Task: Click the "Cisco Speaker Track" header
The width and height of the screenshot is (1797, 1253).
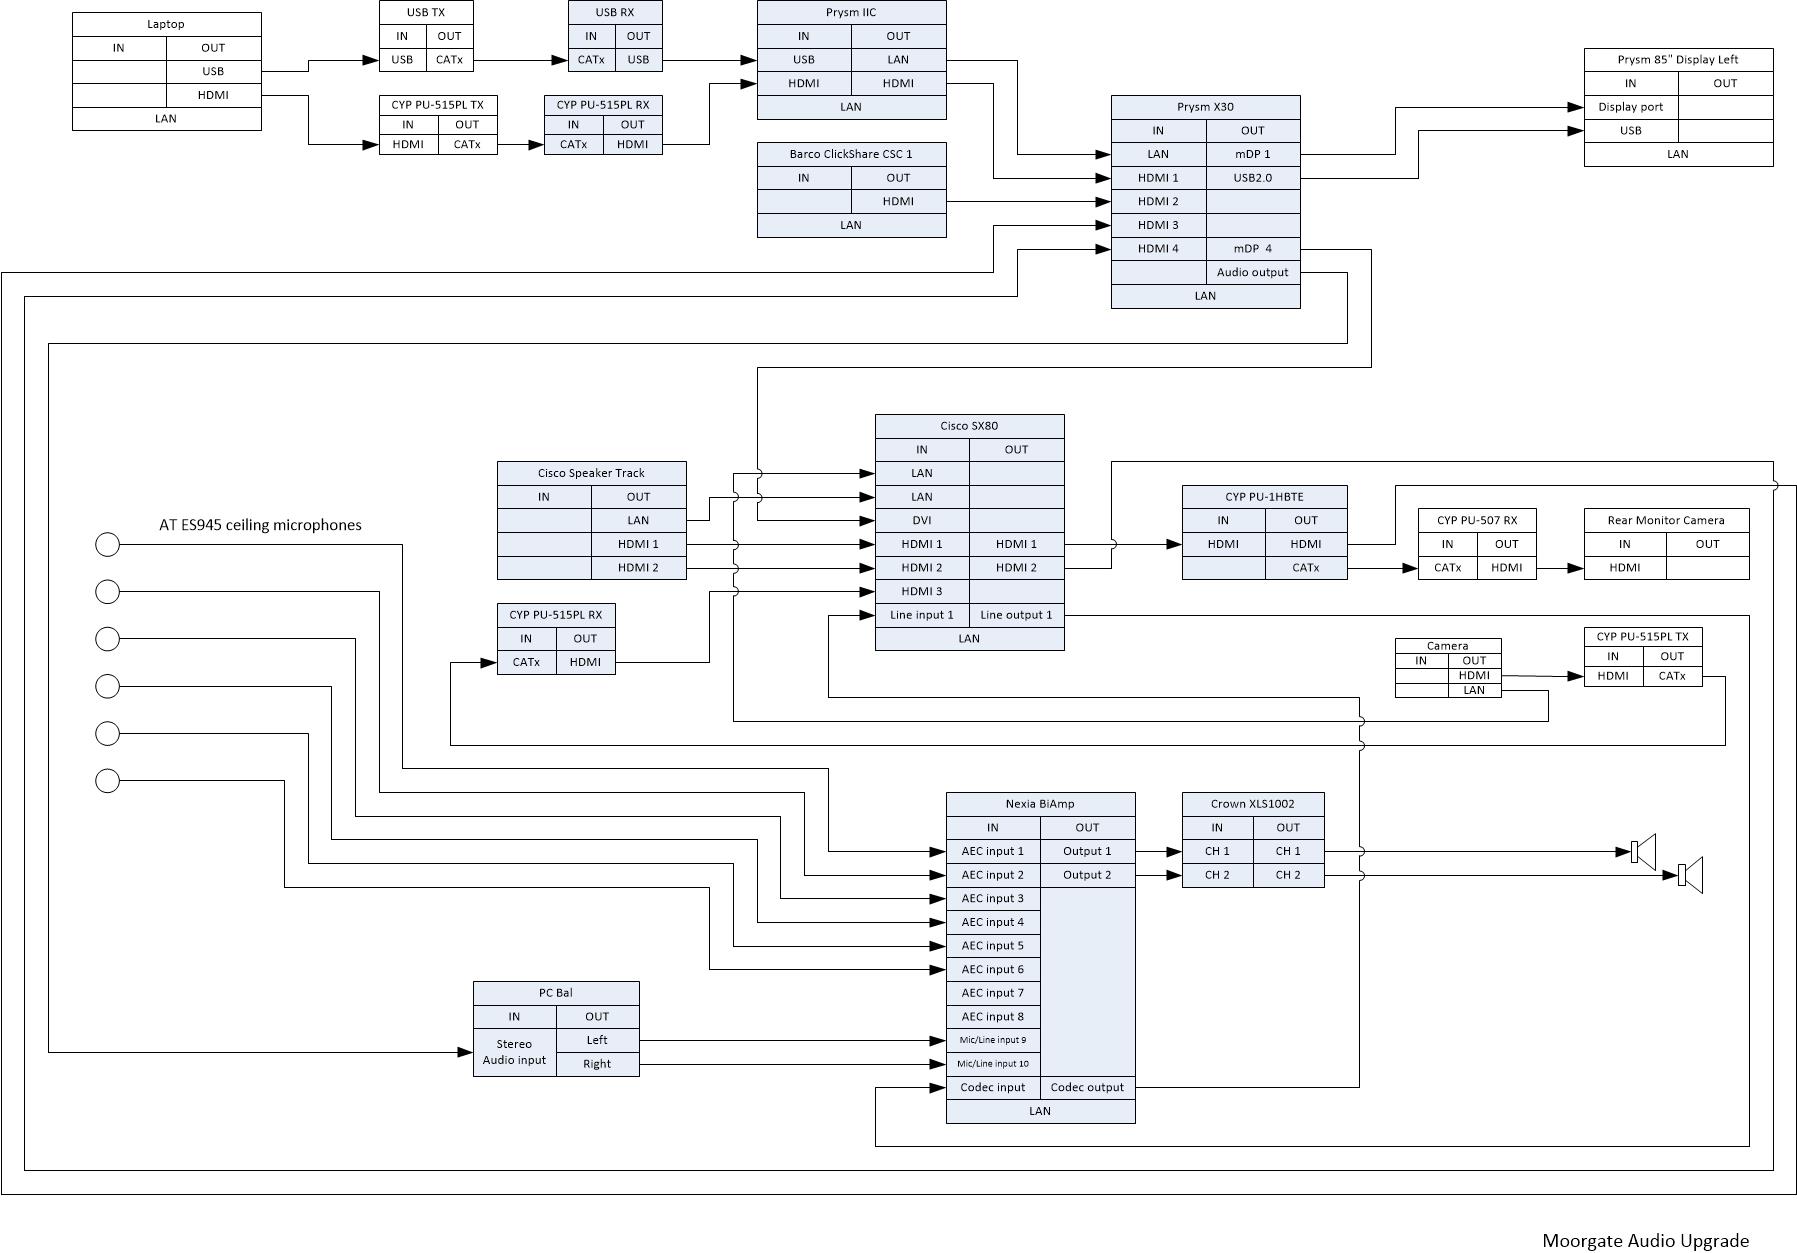Action: [x=591, y=473]
